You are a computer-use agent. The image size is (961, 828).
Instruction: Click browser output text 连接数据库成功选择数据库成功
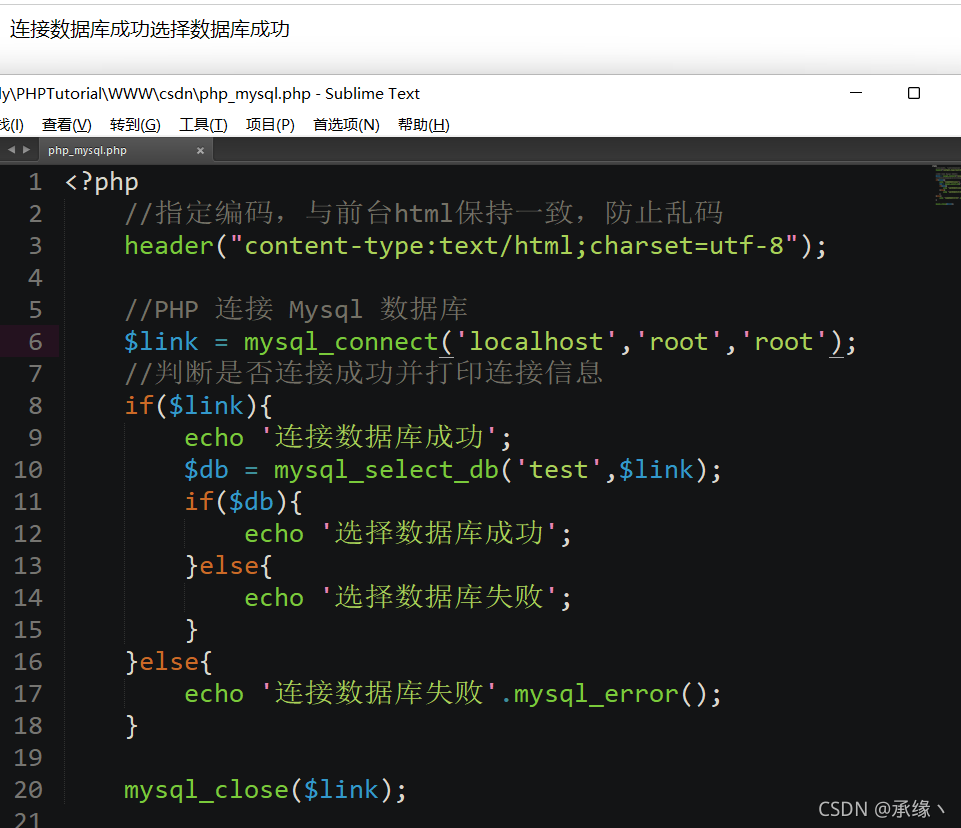click(150, 29)
